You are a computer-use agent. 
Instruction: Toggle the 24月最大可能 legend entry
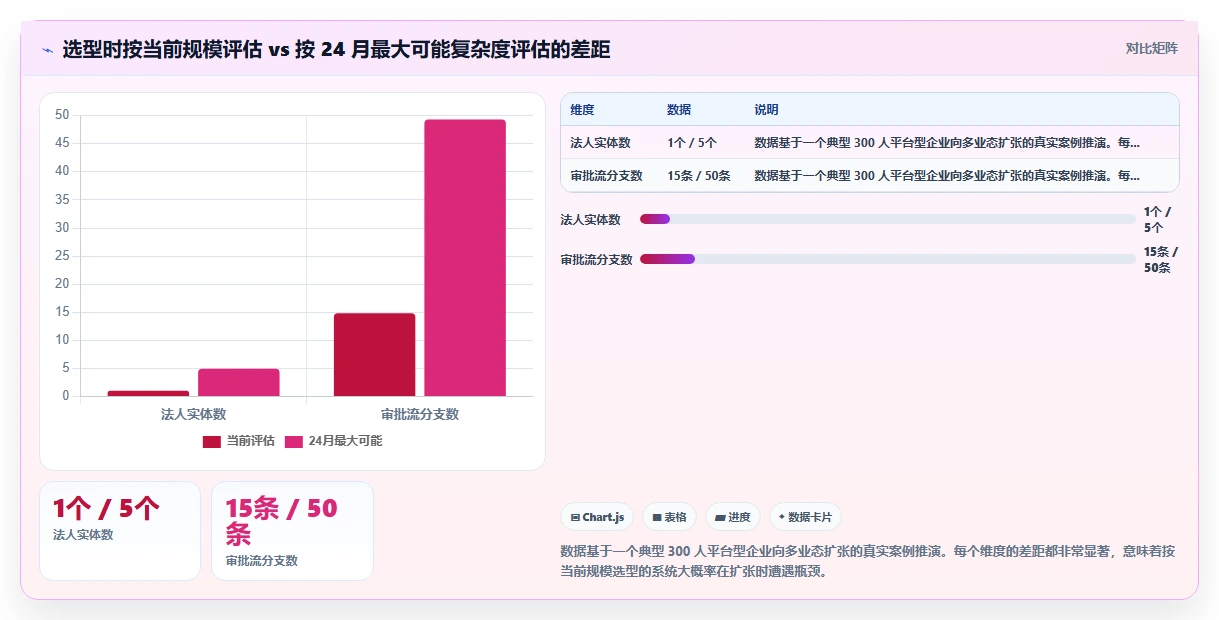pyautogui.click(x=333, y=441)
